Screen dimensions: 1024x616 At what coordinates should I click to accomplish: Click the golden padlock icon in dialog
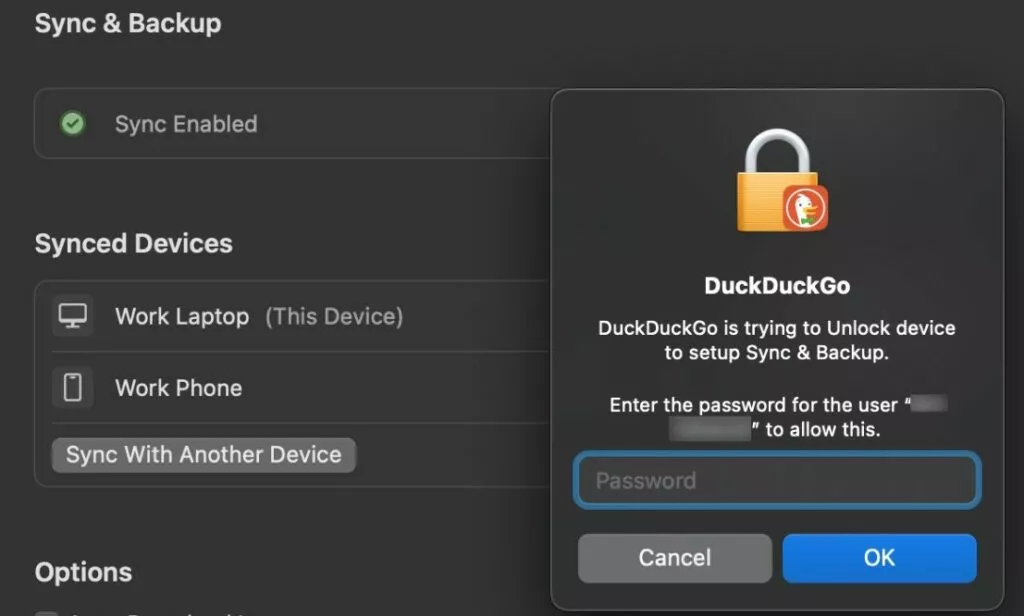[774, 182]
